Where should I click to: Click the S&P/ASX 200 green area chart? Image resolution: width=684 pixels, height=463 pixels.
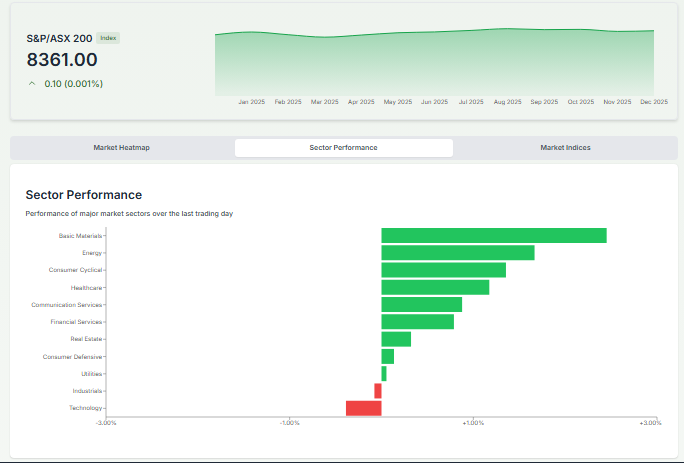click(x=434, y=62)
